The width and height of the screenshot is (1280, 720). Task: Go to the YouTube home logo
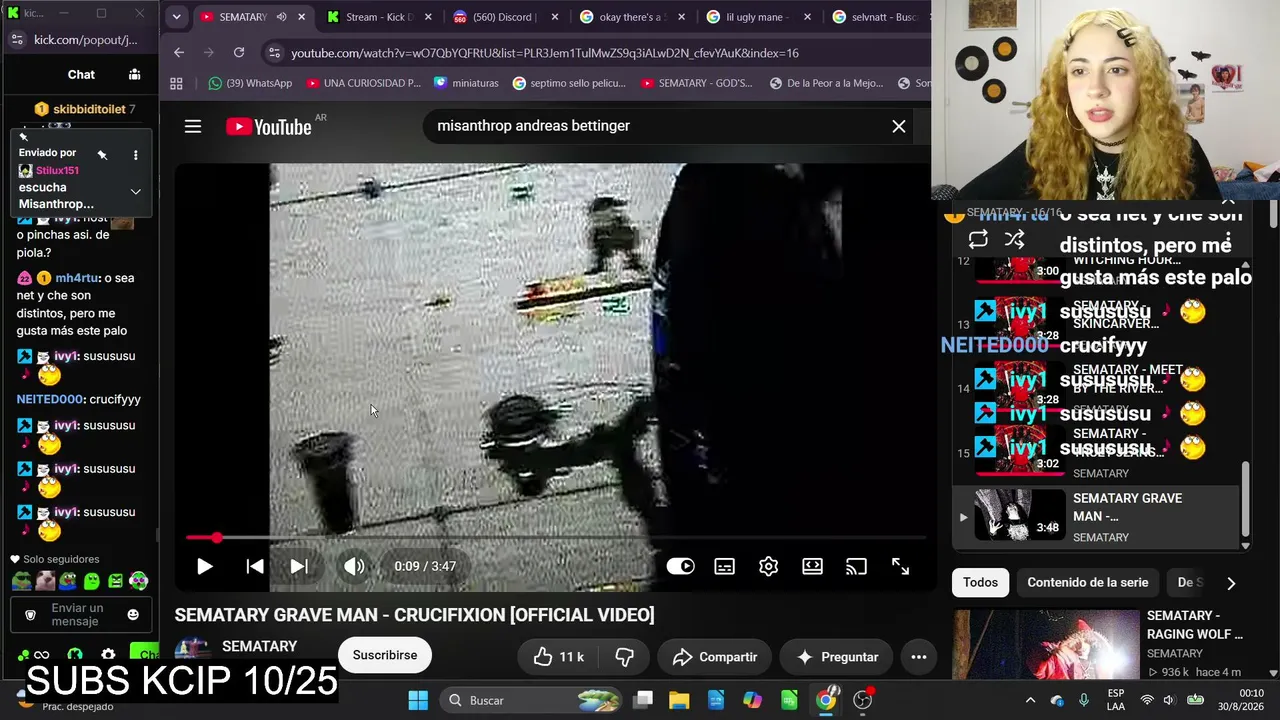click(x=269, y=126)
